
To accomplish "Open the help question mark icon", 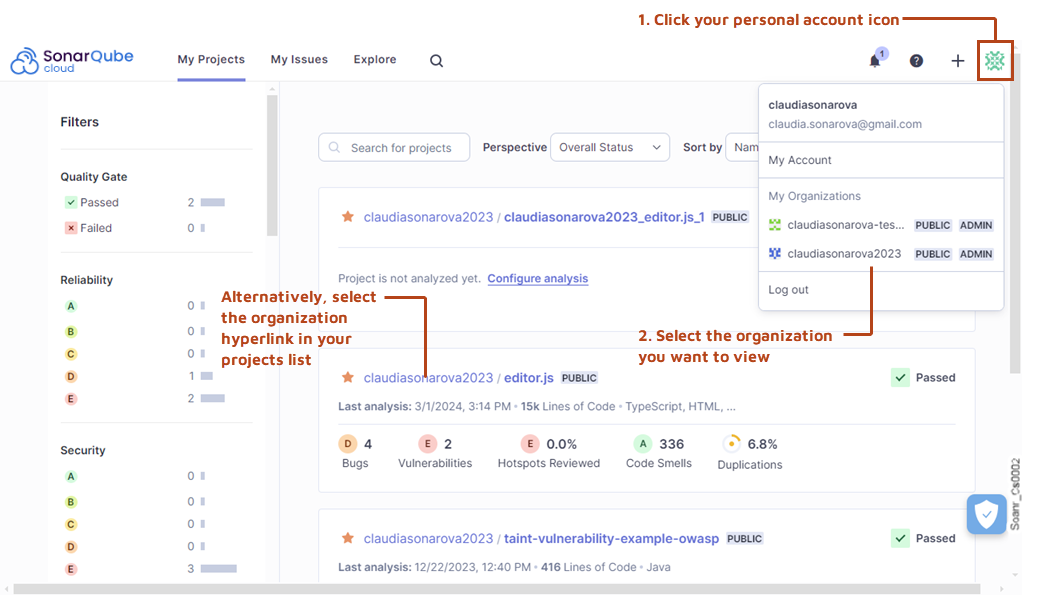I will 916,60.
